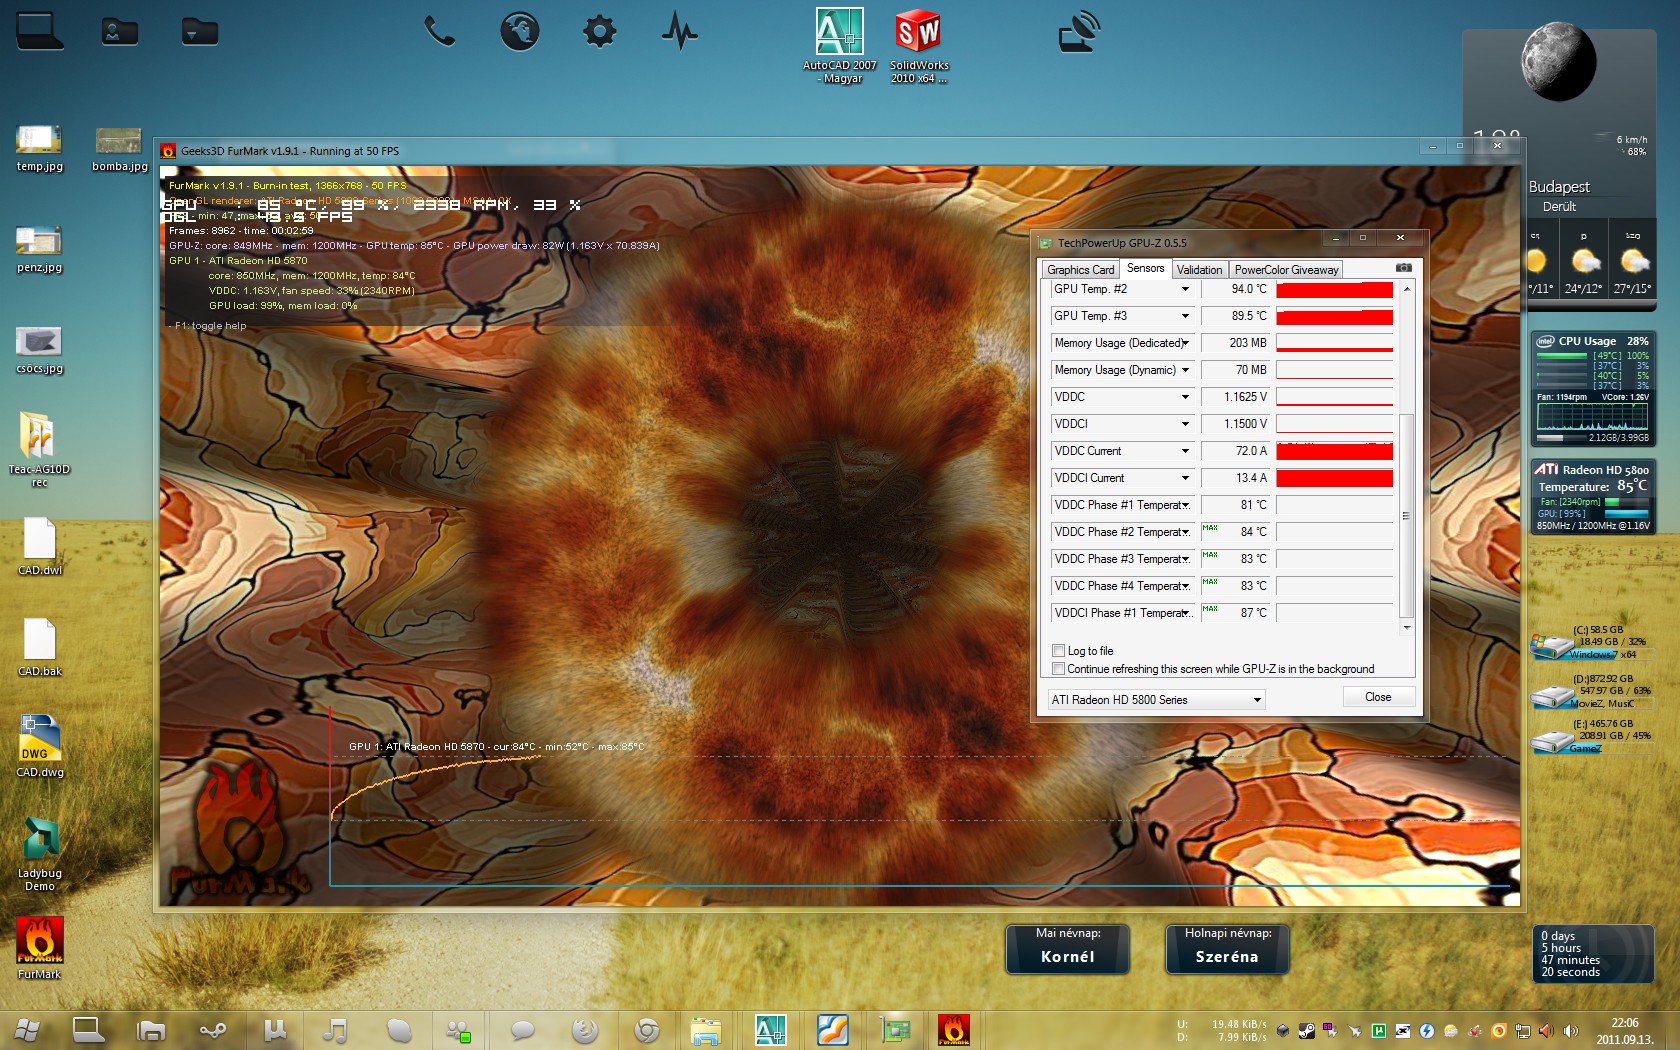The image size is (1680, 1050).
Task: Click the VDDC Current red graph bar
Action: coord(1334,452)
